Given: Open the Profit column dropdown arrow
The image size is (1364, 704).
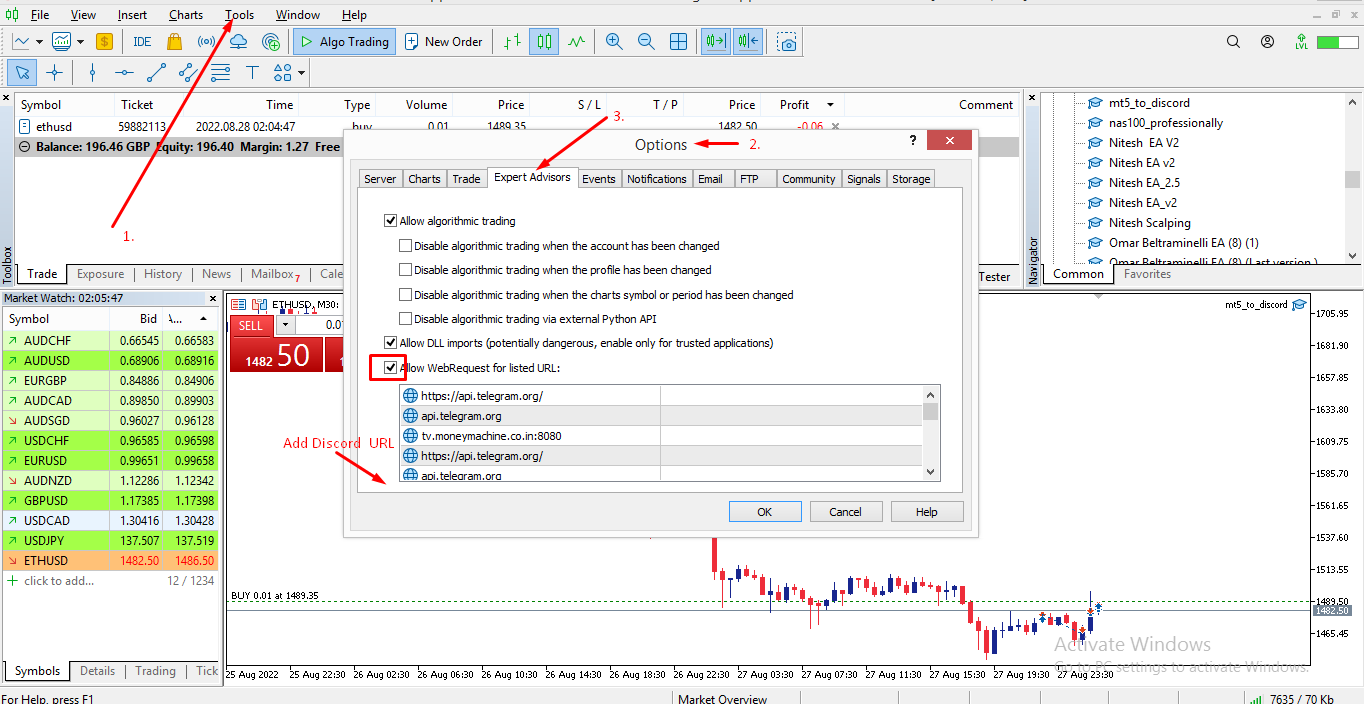Looking at the screenshot, I should pos(830,105).
